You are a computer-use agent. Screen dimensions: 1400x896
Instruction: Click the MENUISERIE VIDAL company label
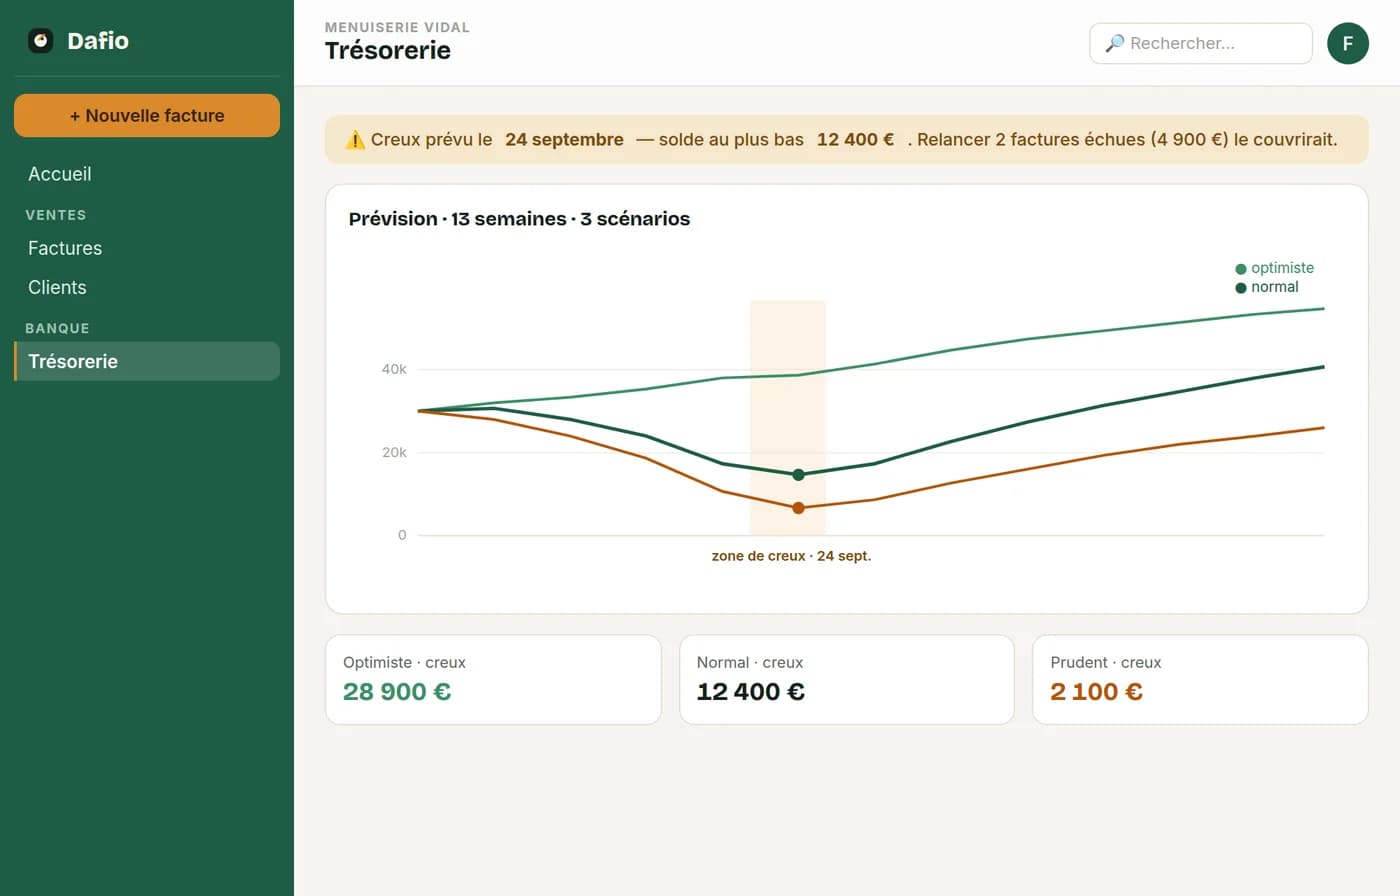tap(397, 27)
